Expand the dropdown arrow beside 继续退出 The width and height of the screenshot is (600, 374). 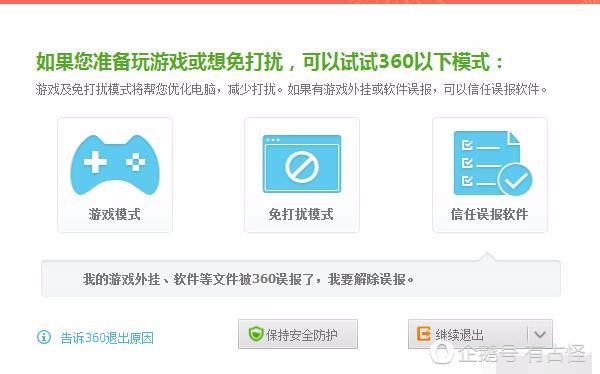click(x=540, y=335)
